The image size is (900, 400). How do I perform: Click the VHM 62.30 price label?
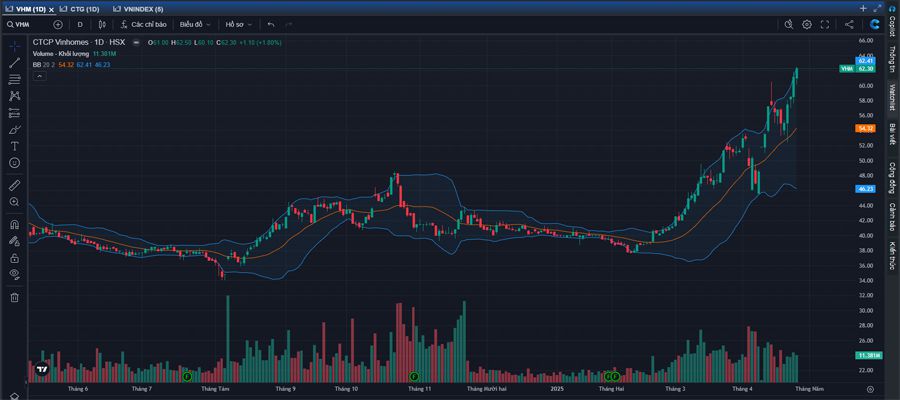pos(857,69)
